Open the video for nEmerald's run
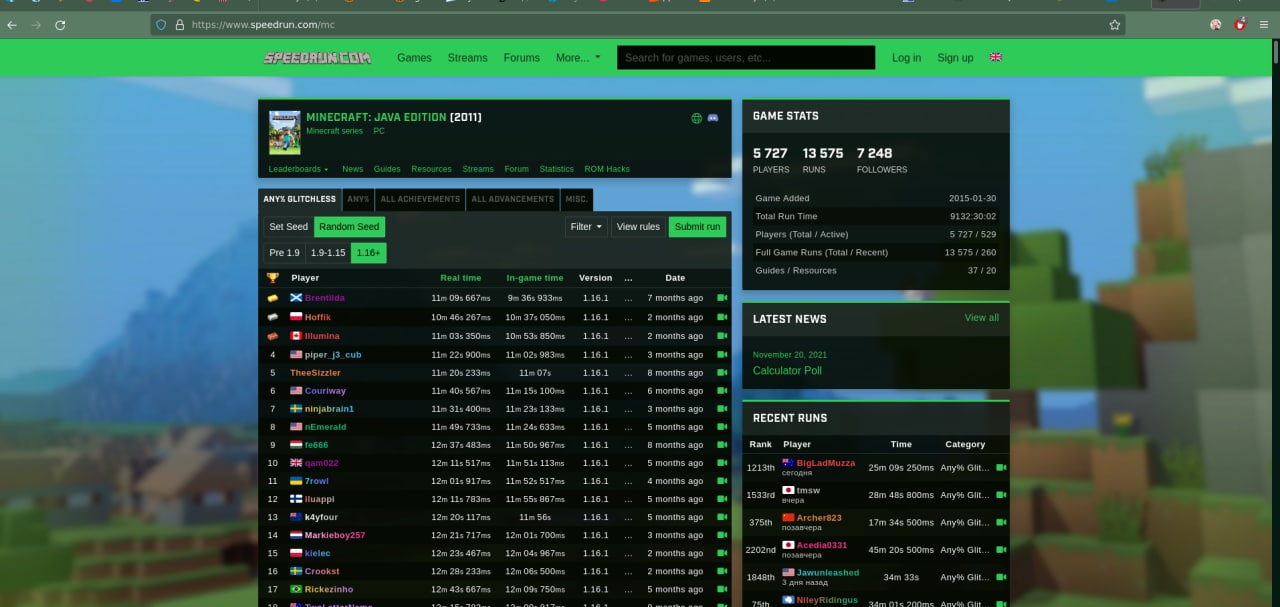This screenshot has width=1280, height=607. click(x=722, y=427)
